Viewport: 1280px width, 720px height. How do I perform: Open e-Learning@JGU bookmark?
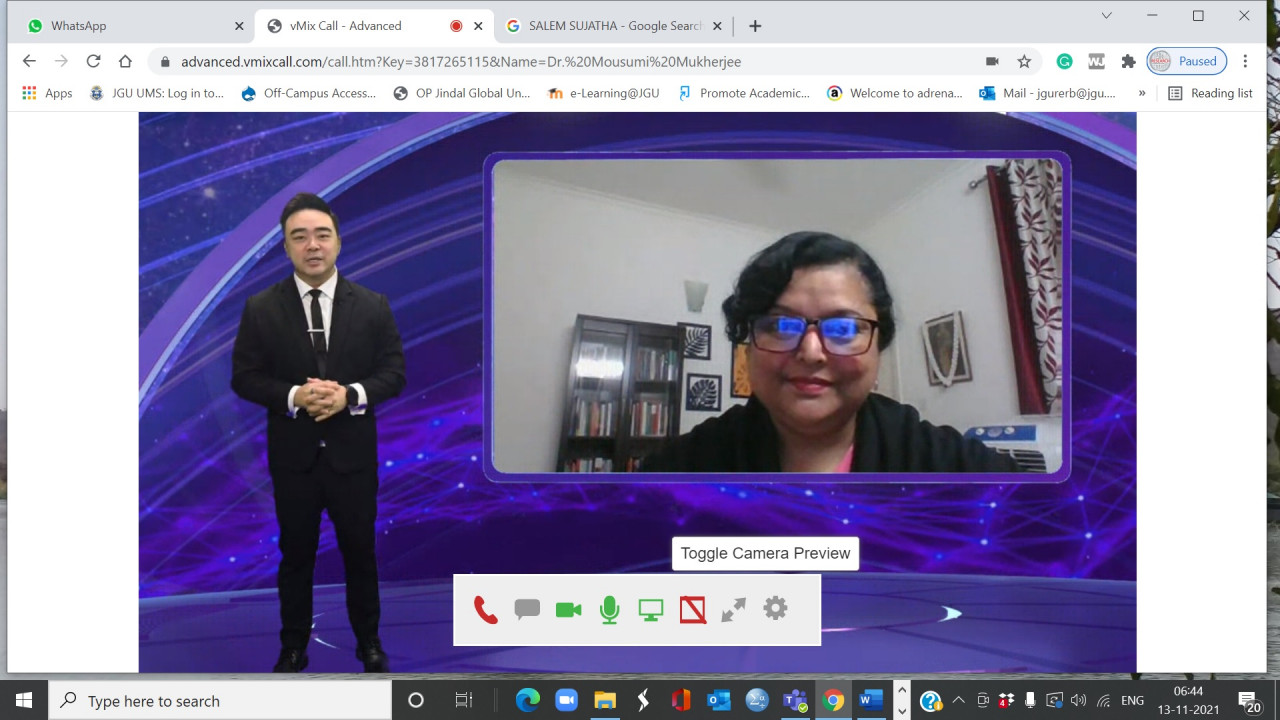coord(603,93)
